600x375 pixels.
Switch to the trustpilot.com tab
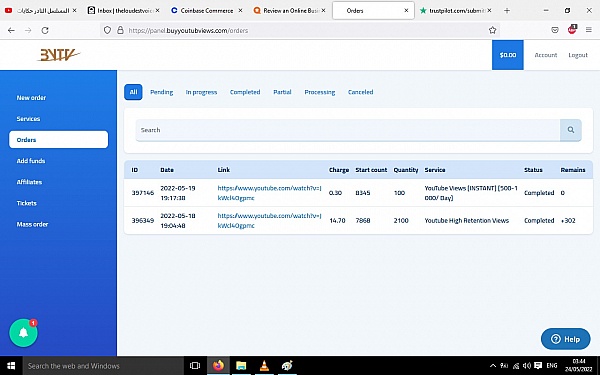(x=456, y=11)
